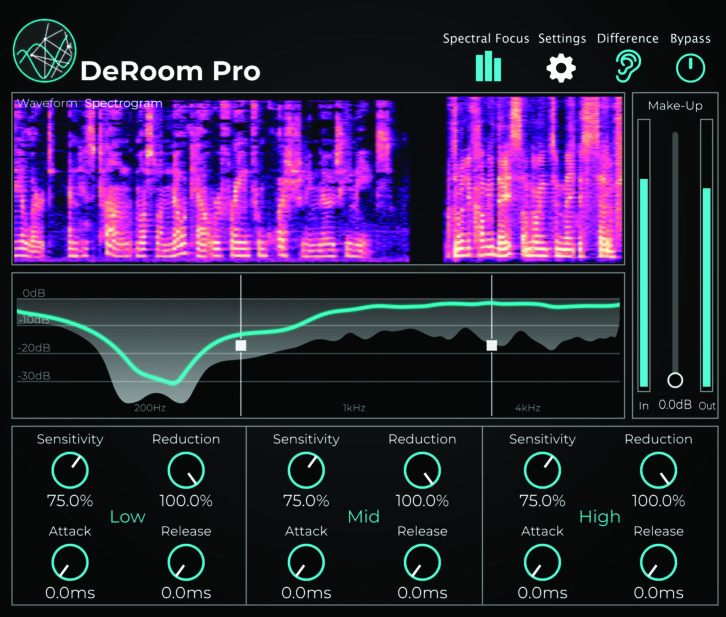Click Low Sensitivity value 75.0%
This screenshot has height=617, width=726.
pos(70,501)
